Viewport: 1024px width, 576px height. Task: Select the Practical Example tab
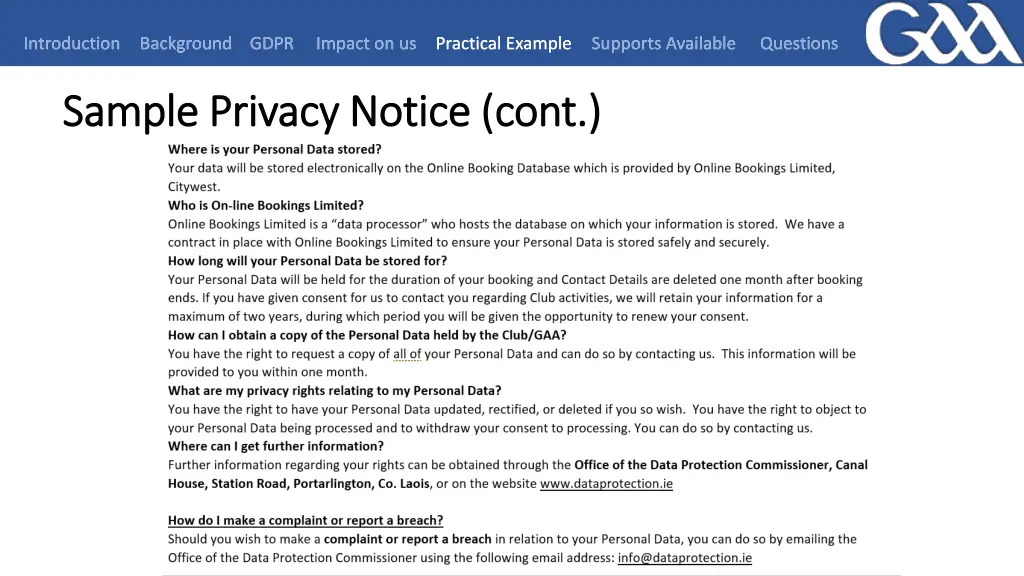(x=504, y=44)
